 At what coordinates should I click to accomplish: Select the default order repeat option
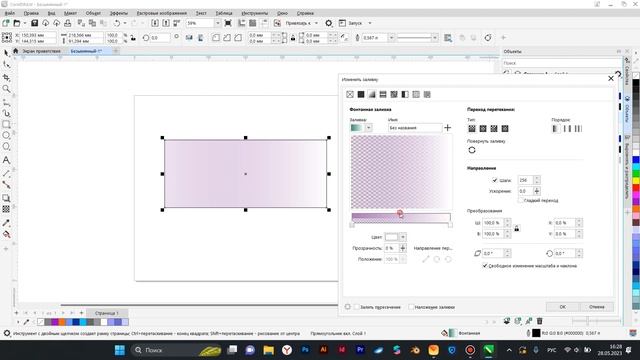point(556,129)
